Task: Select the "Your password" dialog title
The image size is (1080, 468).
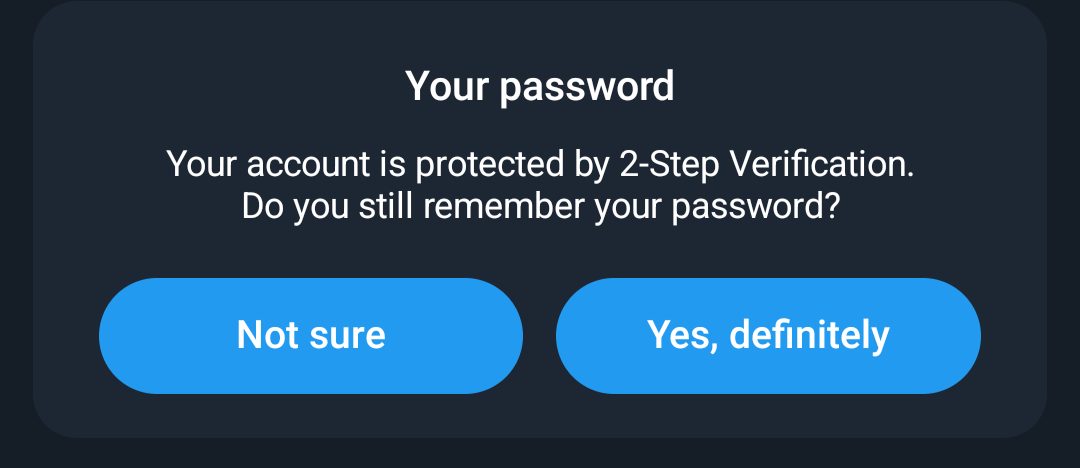Action: (x=540, y=88)
